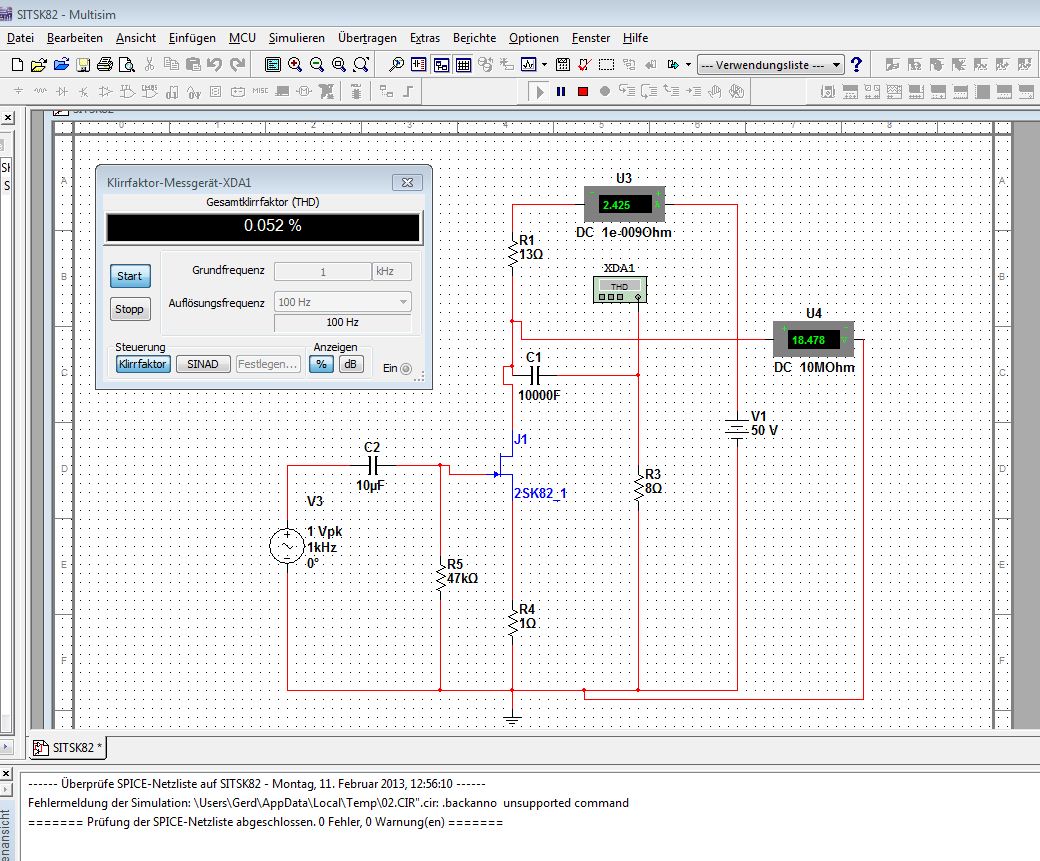This screenshot has height=861, width=1040.
Task: Display distortion in dB
Action: [x=350, y=364]
